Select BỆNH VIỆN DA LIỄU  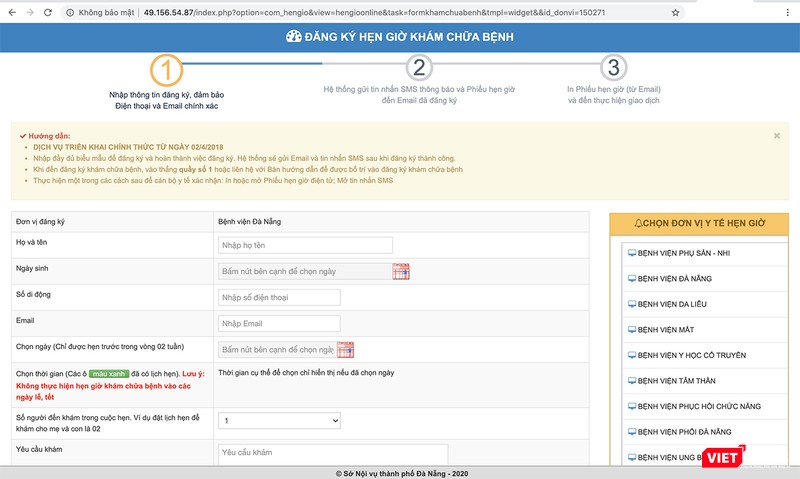click(x=672, y=304)
